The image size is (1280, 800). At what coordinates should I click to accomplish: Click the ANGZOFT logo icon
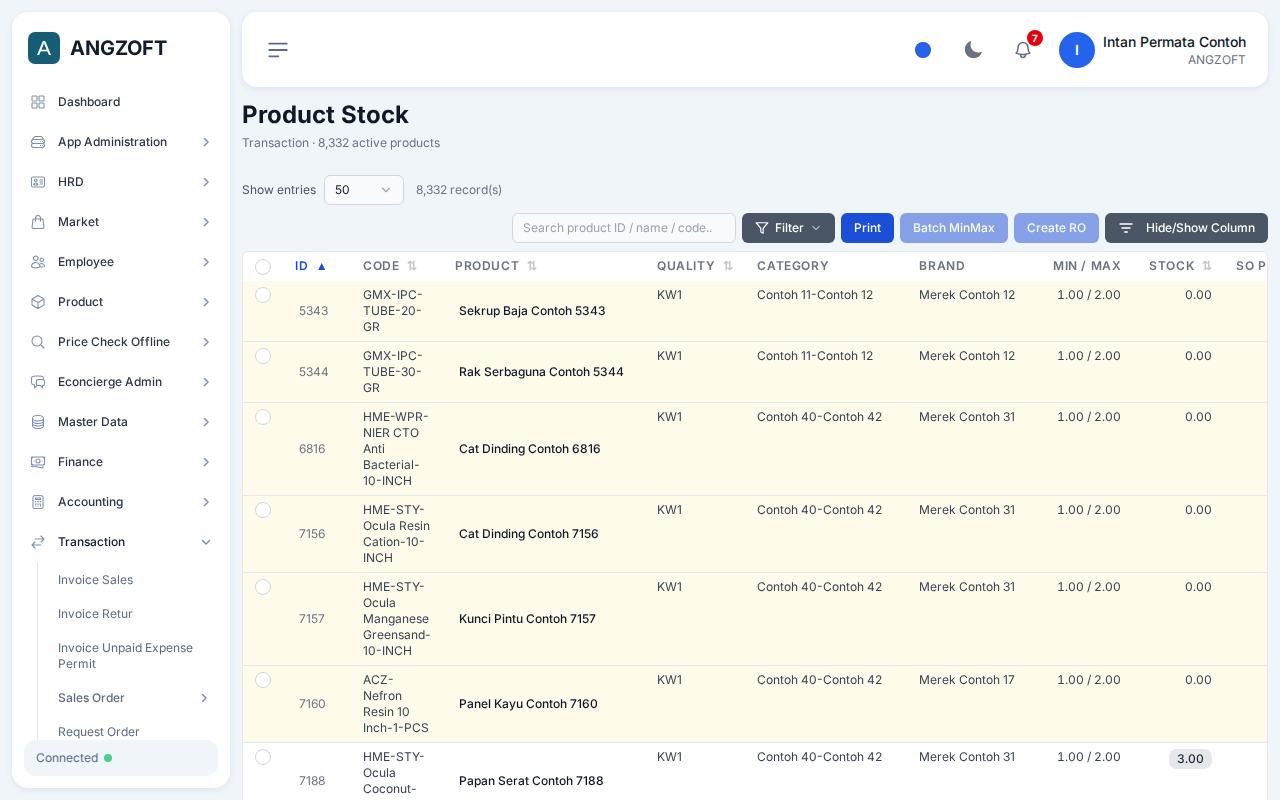click(44, 48)
